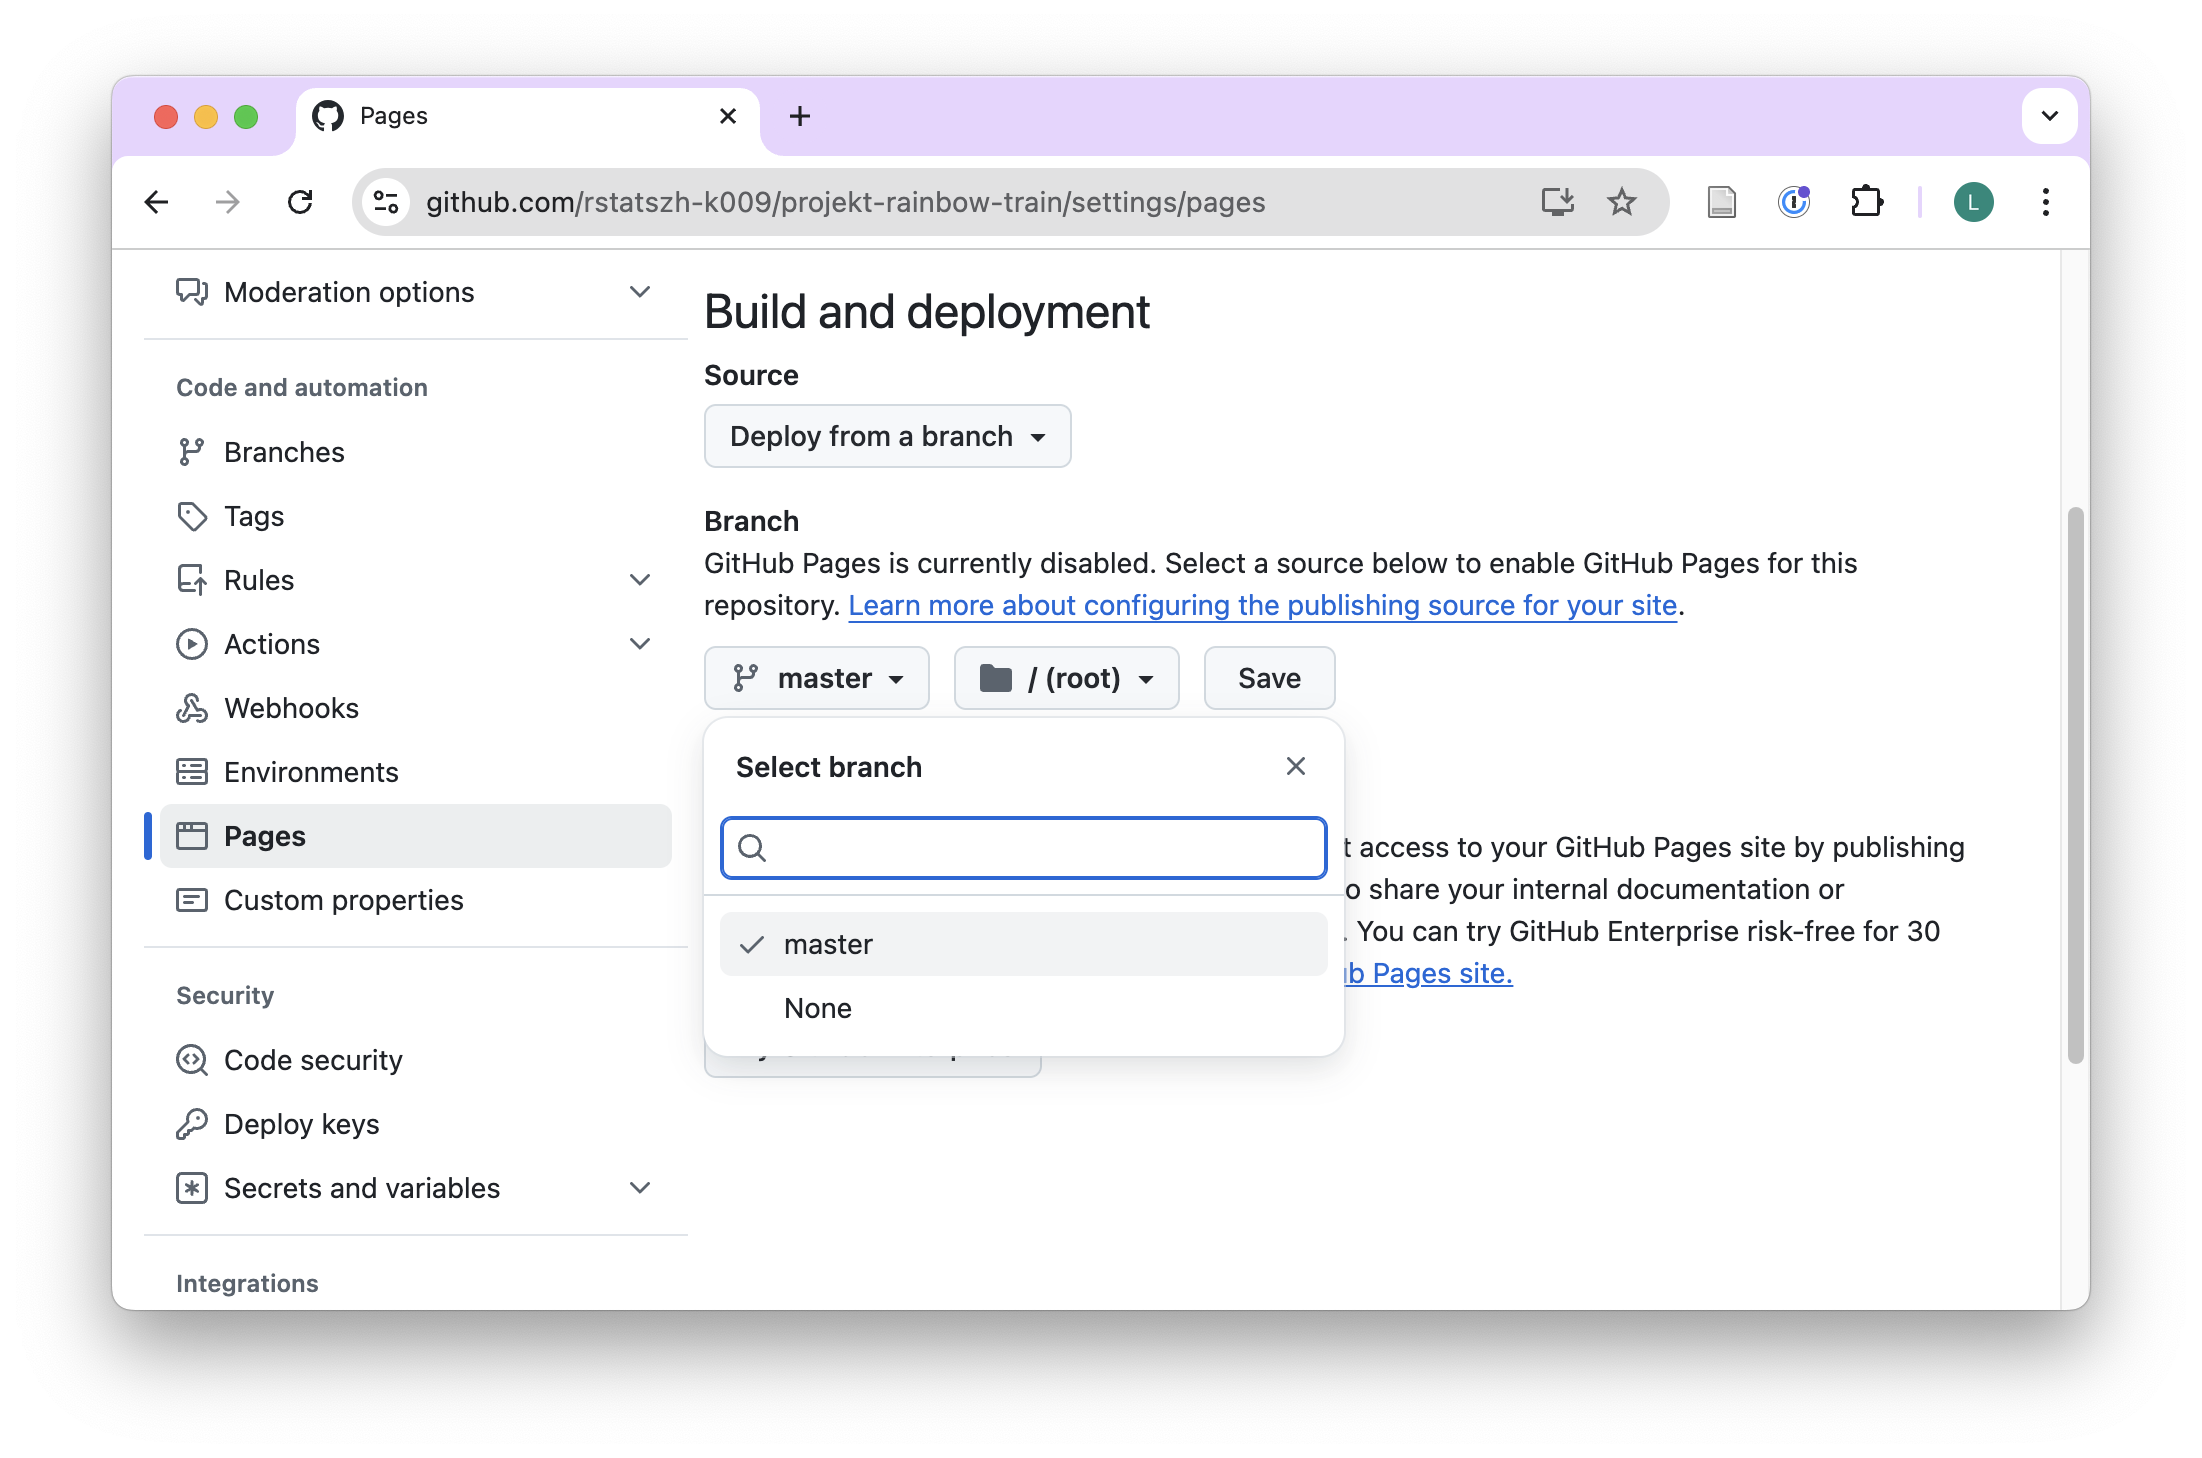
Task: Focus the branch search field
Action: pyautogui.click(x=1024, y=848)
